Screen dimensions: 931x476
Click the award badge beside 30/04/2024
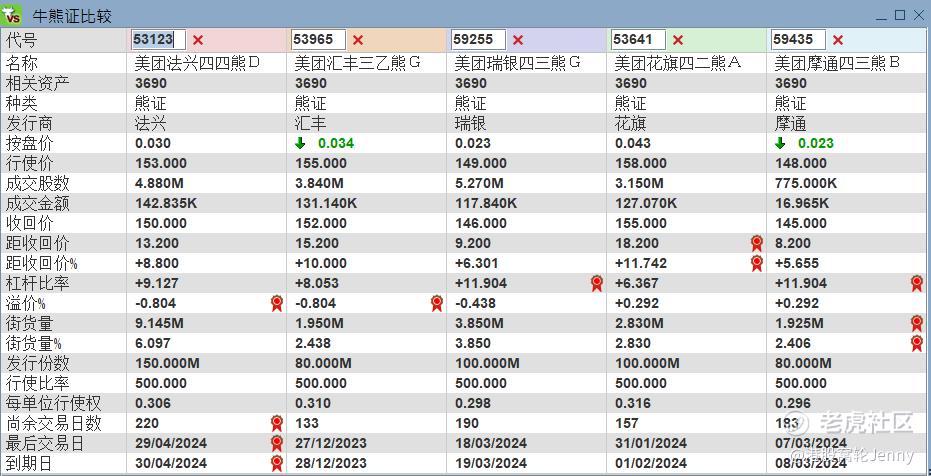(x=277, y=463)
